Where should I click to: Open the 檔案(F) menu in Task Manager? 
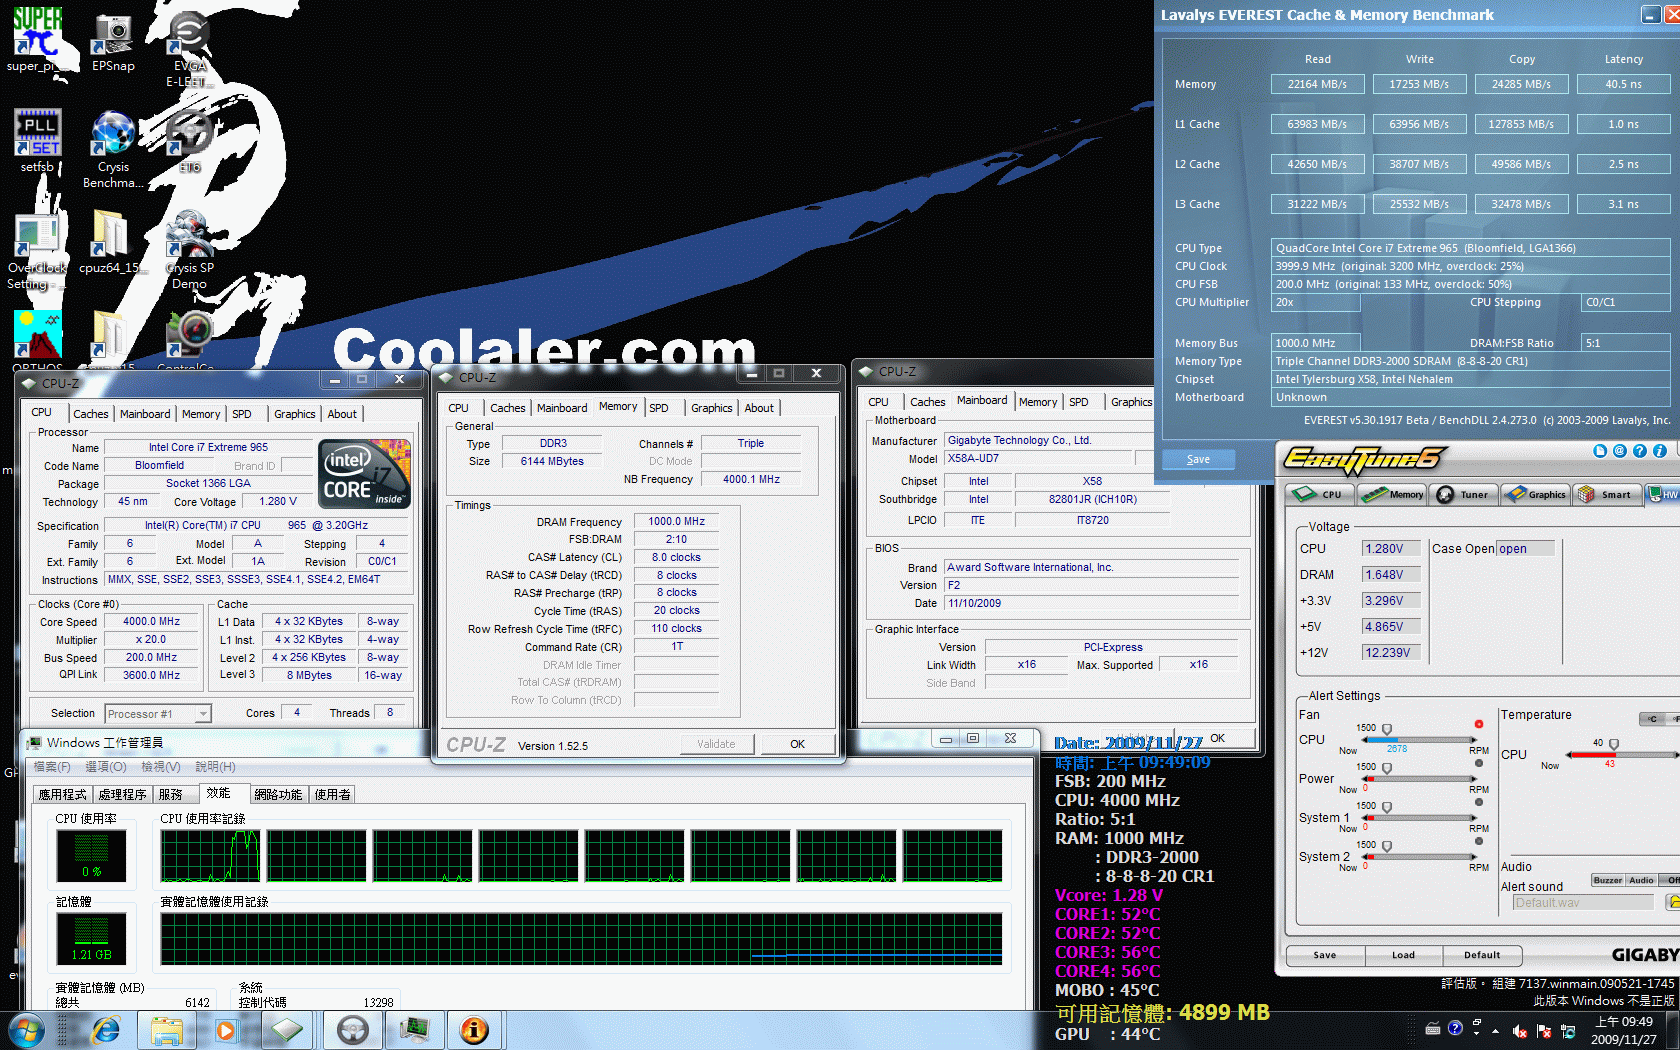coord(52,767)
